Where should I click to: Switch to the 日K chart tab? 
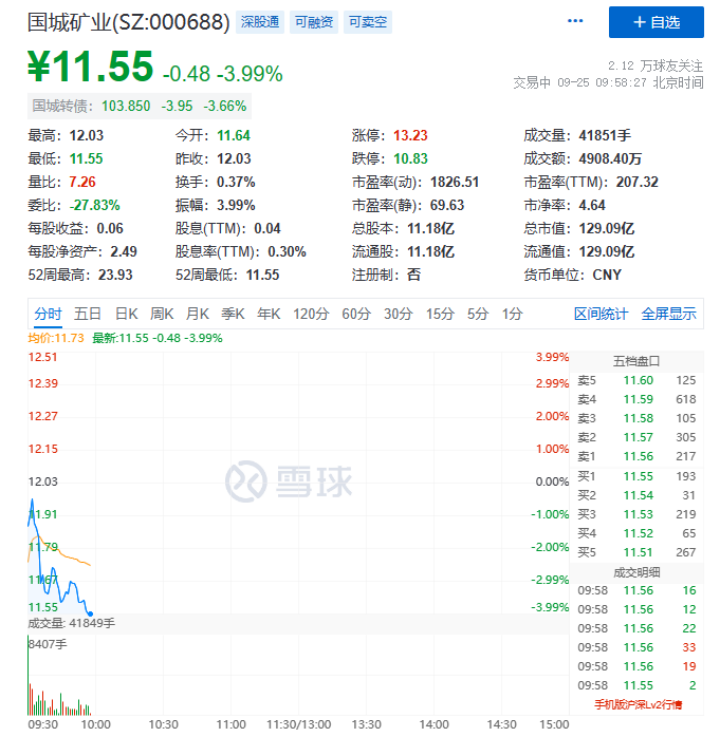pyautogui.click(x=126, y=314)
